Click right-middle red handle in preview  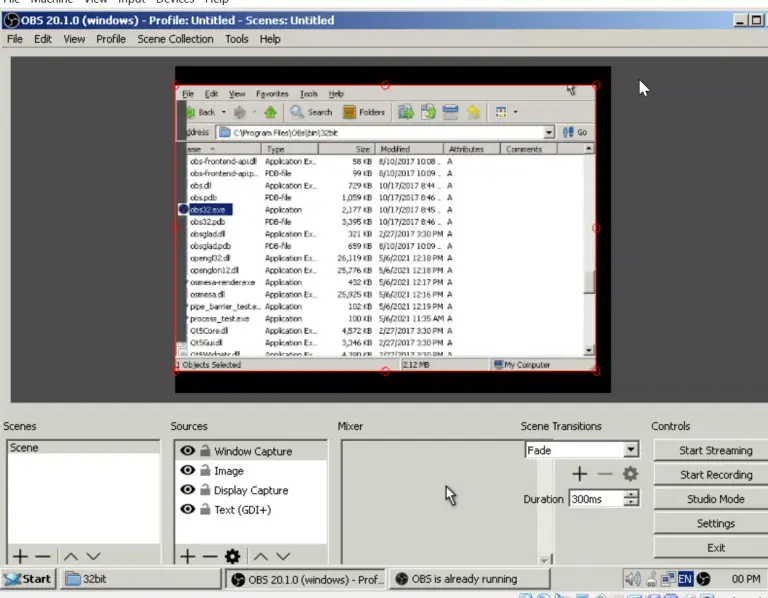tap(596, 228)
